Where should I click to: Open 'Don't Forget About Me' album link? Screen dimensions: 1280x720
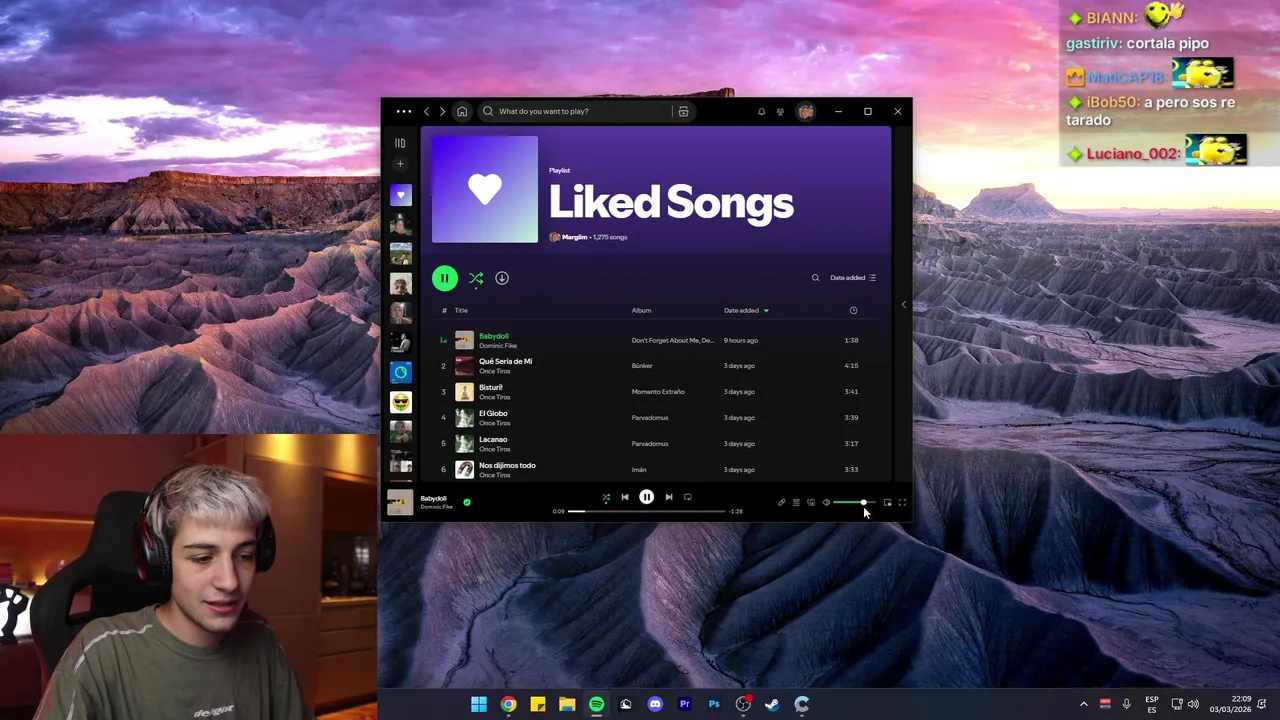(673, 340)
